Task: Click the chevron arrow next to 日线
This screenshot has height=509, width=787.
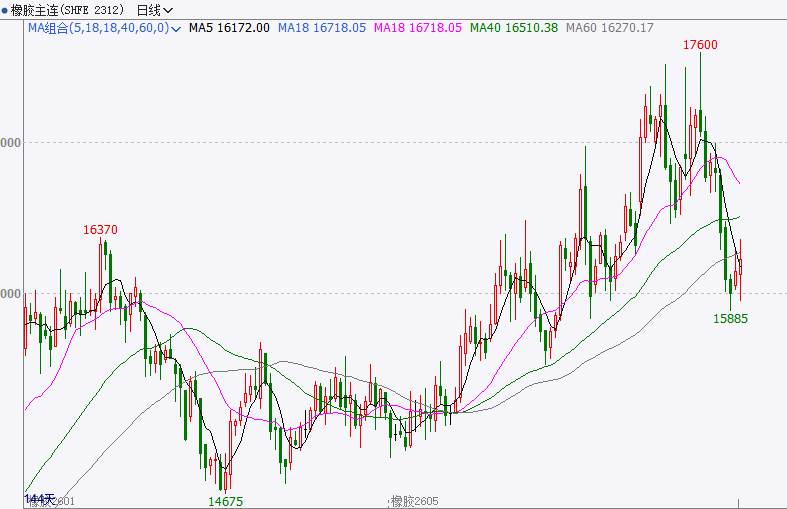Action: click(168, 10)
